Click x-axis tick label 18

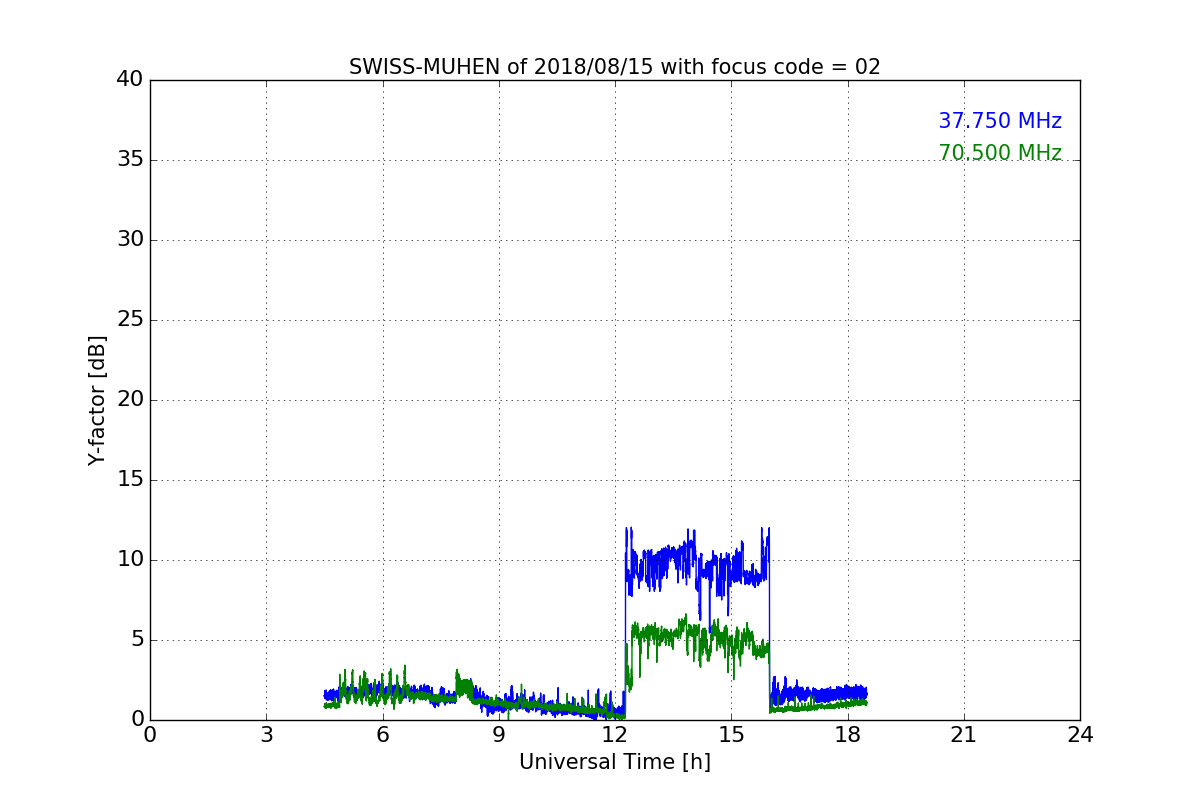pyautogui.click(x=848, y=735)
